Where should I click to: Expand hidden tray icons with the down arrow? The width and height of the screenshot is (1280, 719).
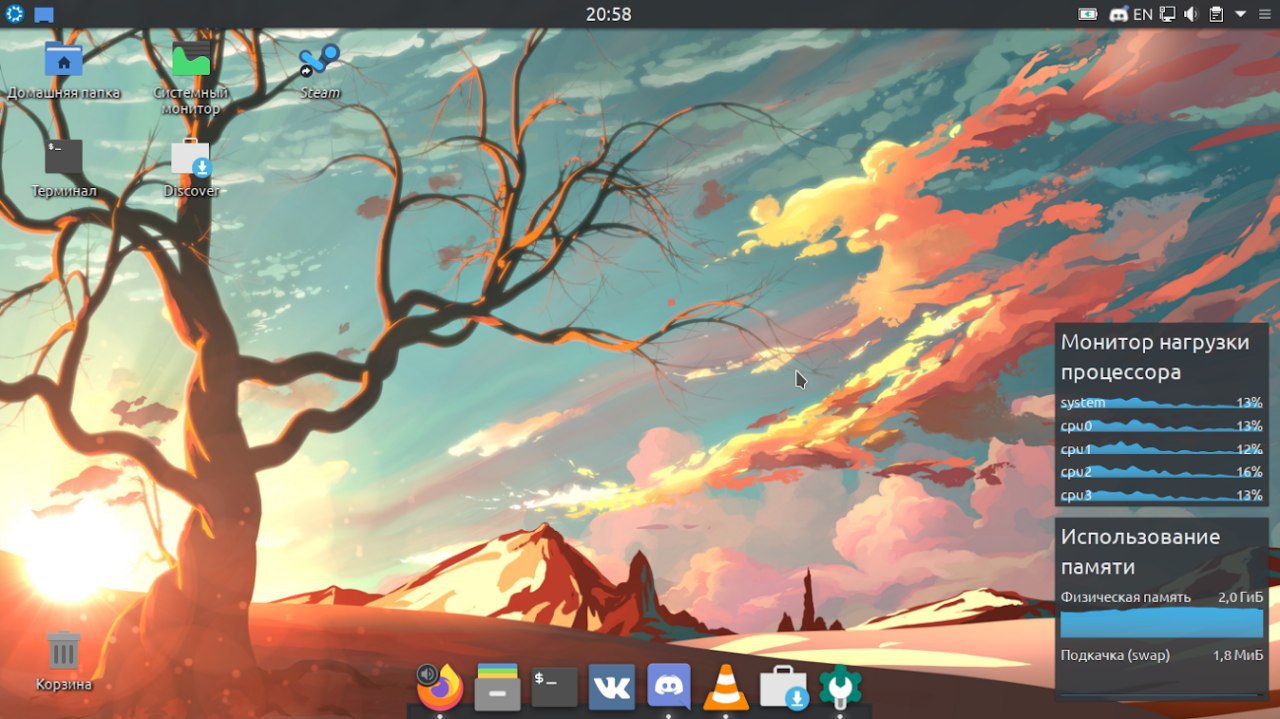coord(1241,14)
